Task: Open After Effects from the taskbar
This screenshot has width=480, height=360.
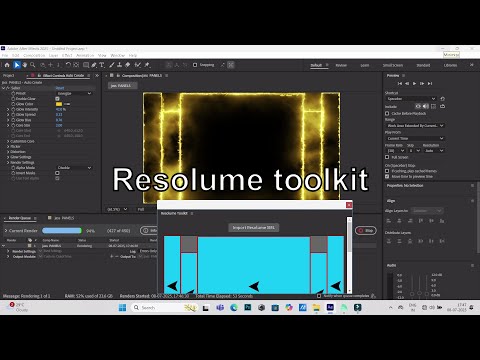Action: tap(330, 307)
